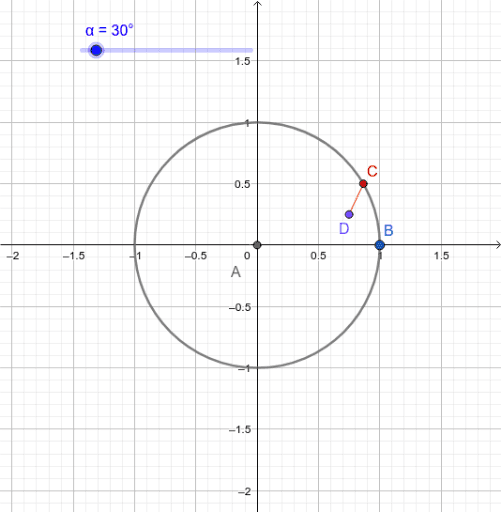The width and height of the screenshot is (501, 512).
Task: Select red point C on the circle
Action: coord(363,184)
